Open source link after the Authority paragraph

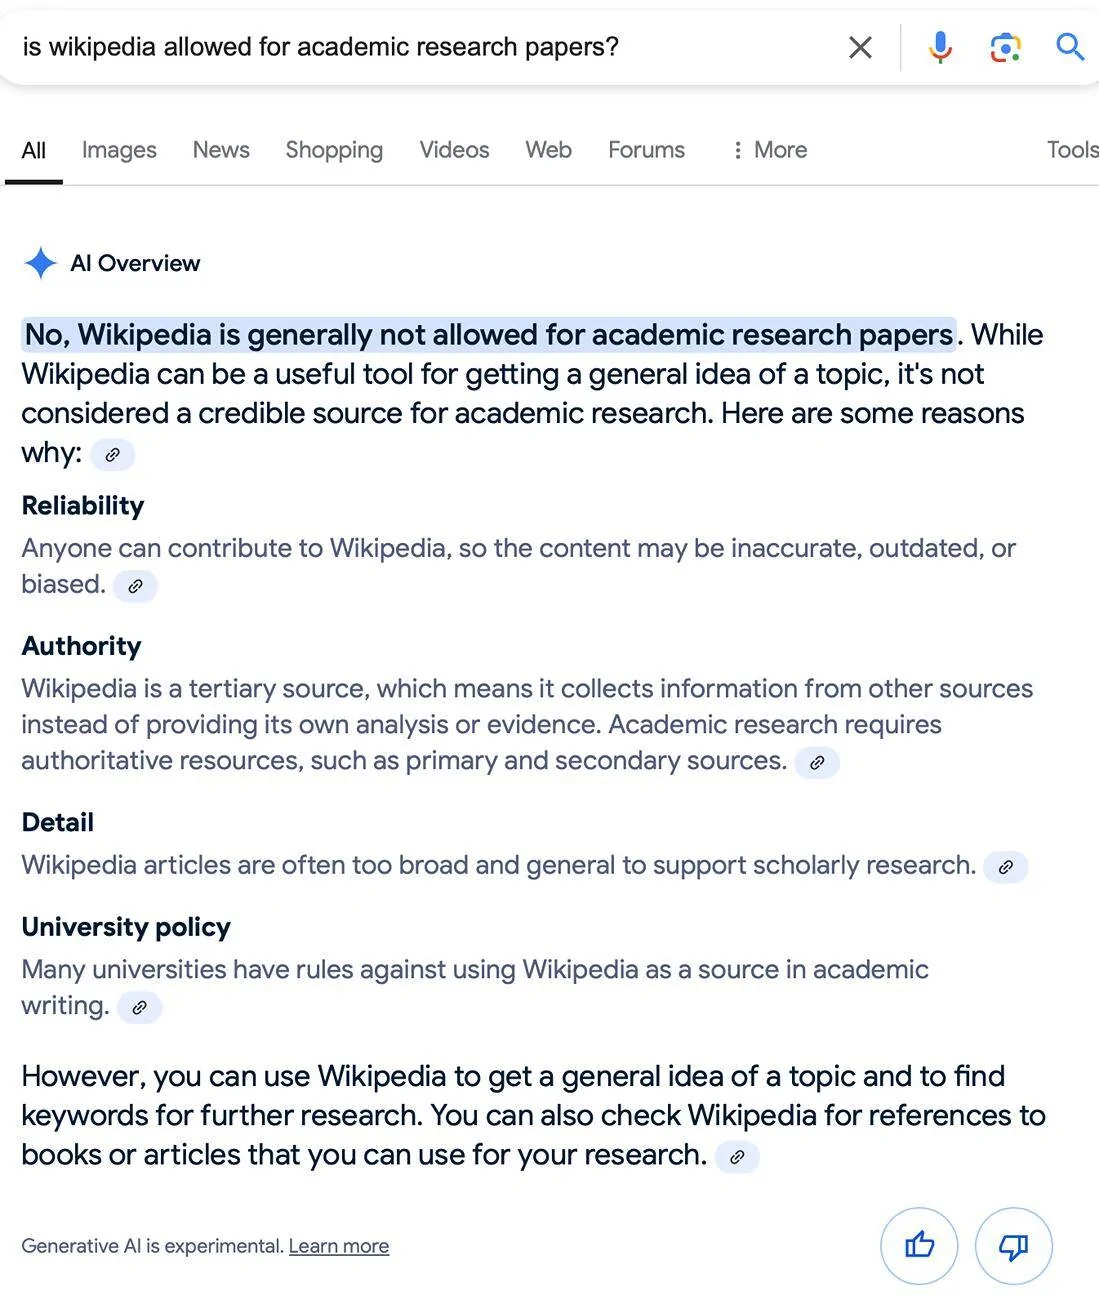817,763
